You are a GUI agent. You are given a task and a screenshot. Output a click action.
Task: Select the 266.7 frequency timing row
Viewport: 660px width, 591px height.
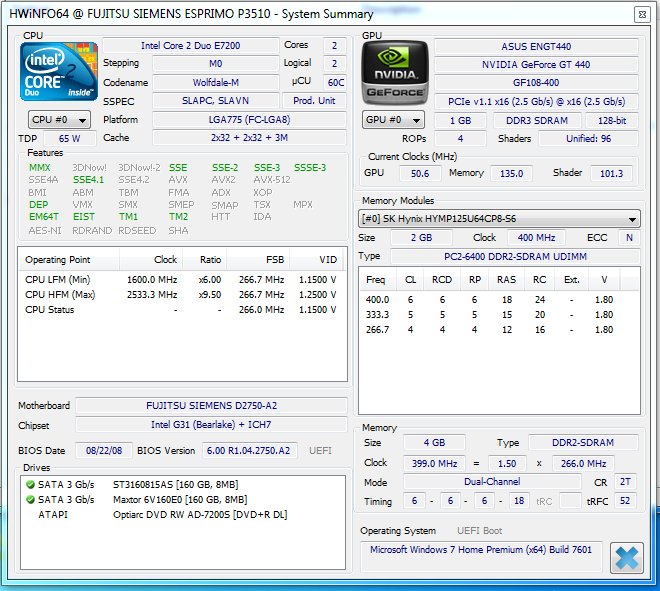click(499, 330)
